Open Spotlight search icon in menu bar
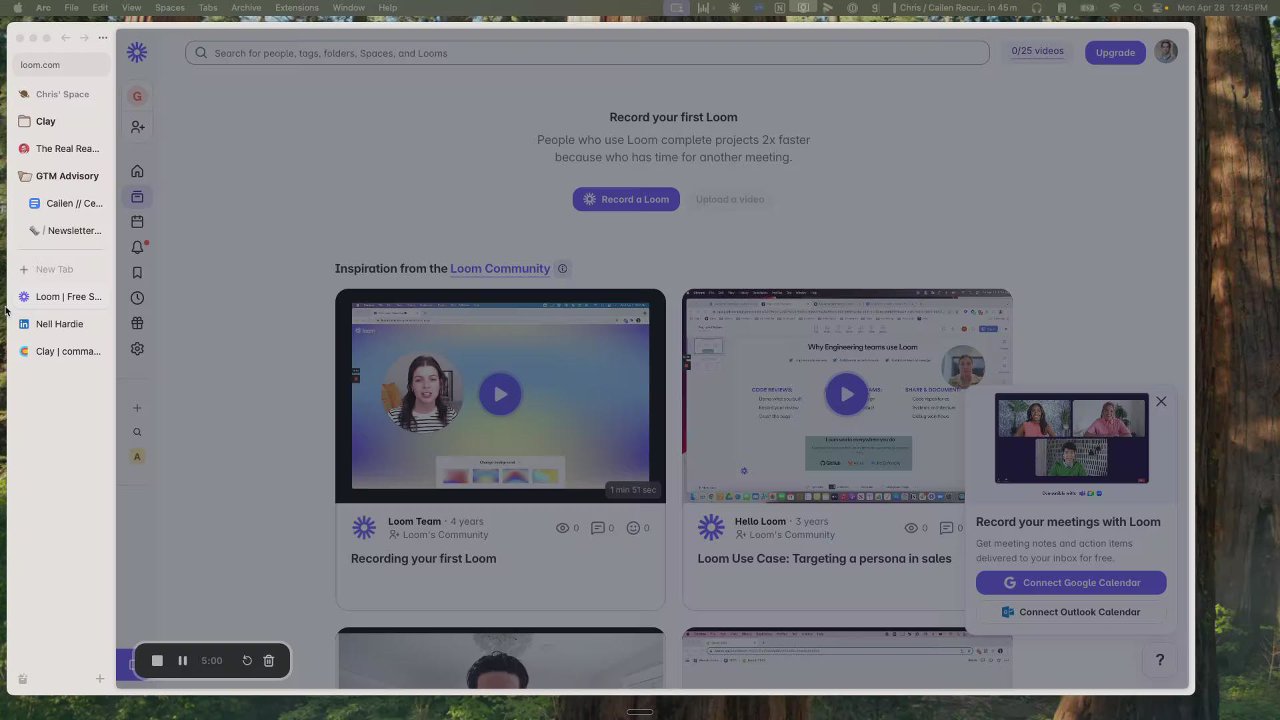This screenshot has width=1280, height=720. pos(1138,8)
